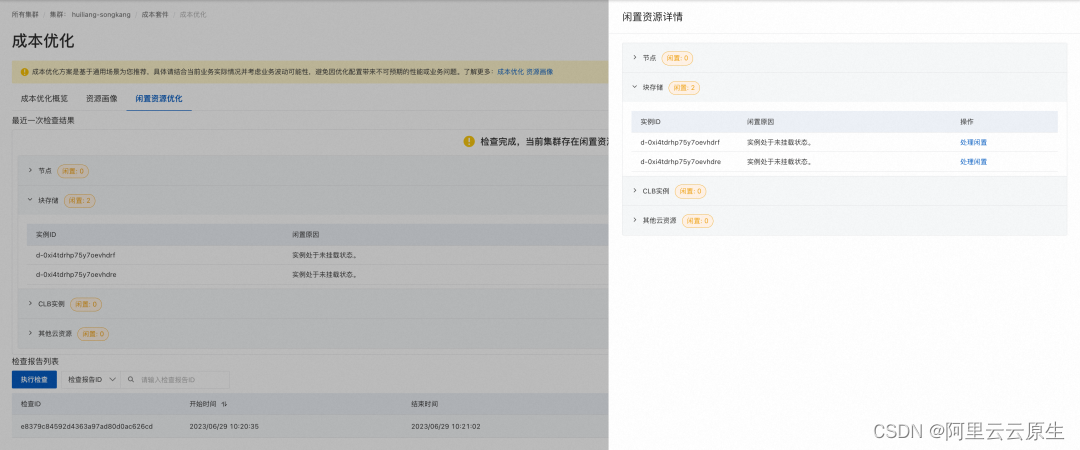This screenshot has height=450, width=1080.
Task: Run a check with the 执行检查 button
Action: [34, 380]
